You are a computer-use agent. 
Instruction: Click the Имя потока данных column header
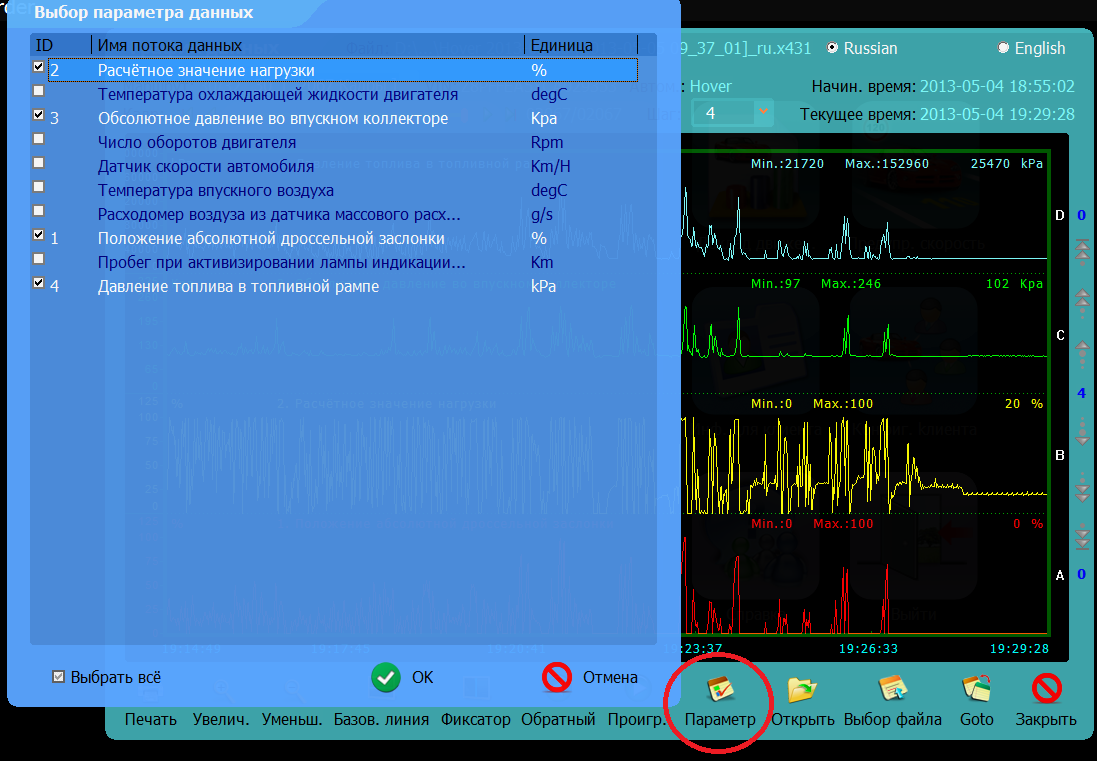308,45
